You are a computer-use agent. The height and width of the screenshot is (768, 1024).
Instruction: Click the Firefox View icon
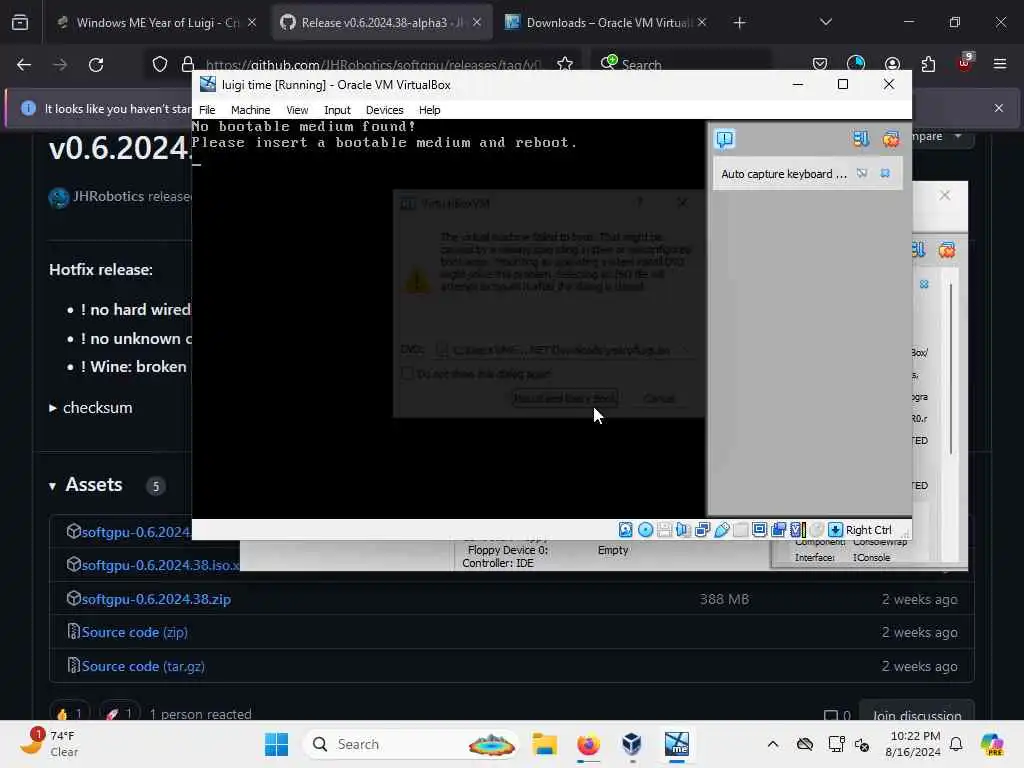tap(20, 23)
